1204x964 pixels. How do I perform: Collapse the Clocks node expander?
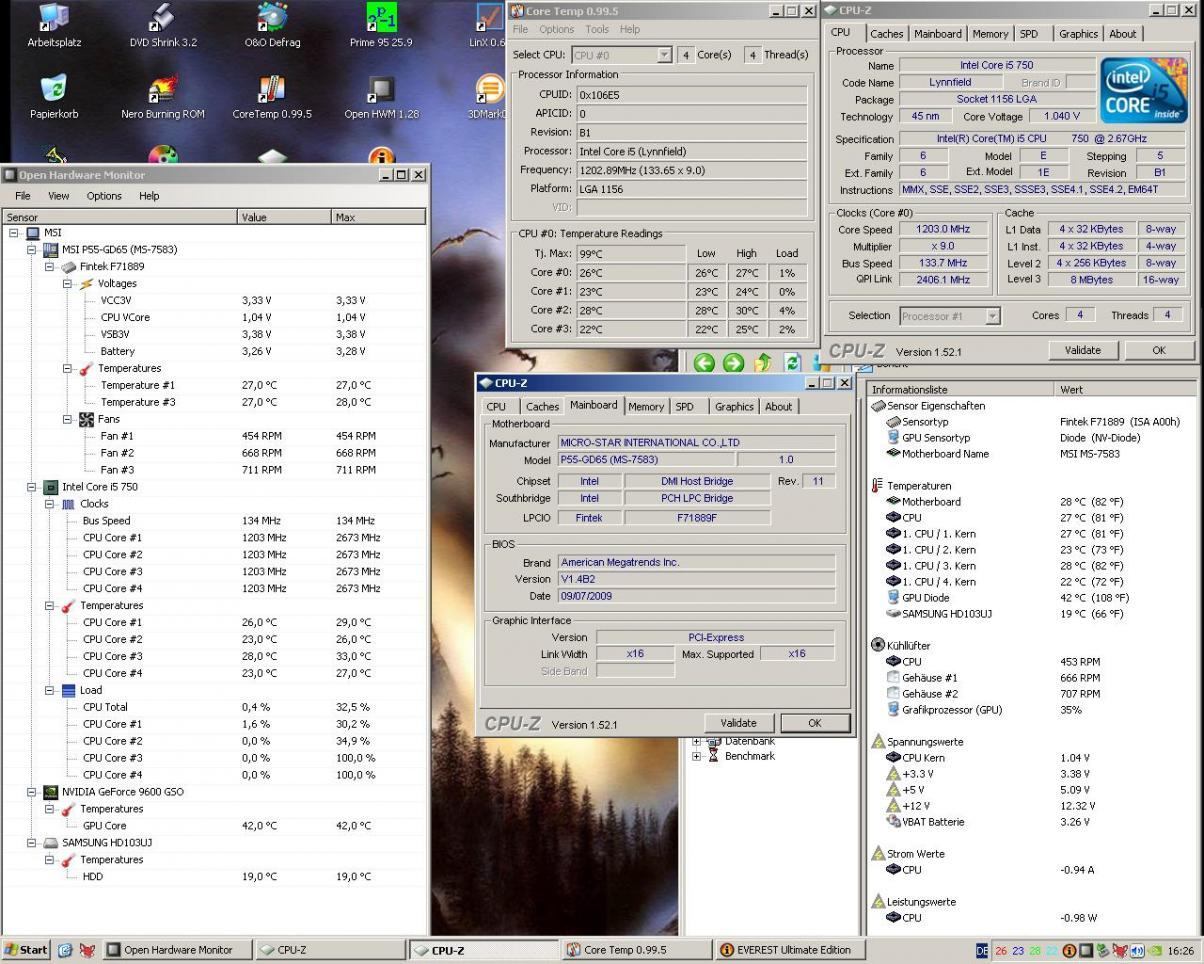coord(50,504)
